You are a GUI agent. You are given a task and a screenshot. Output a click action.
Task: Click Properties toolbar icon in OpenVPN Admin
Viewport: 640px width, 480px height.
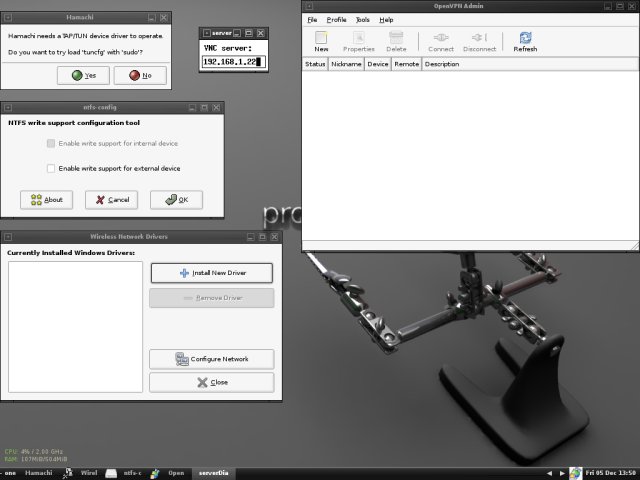pos(359,42)
